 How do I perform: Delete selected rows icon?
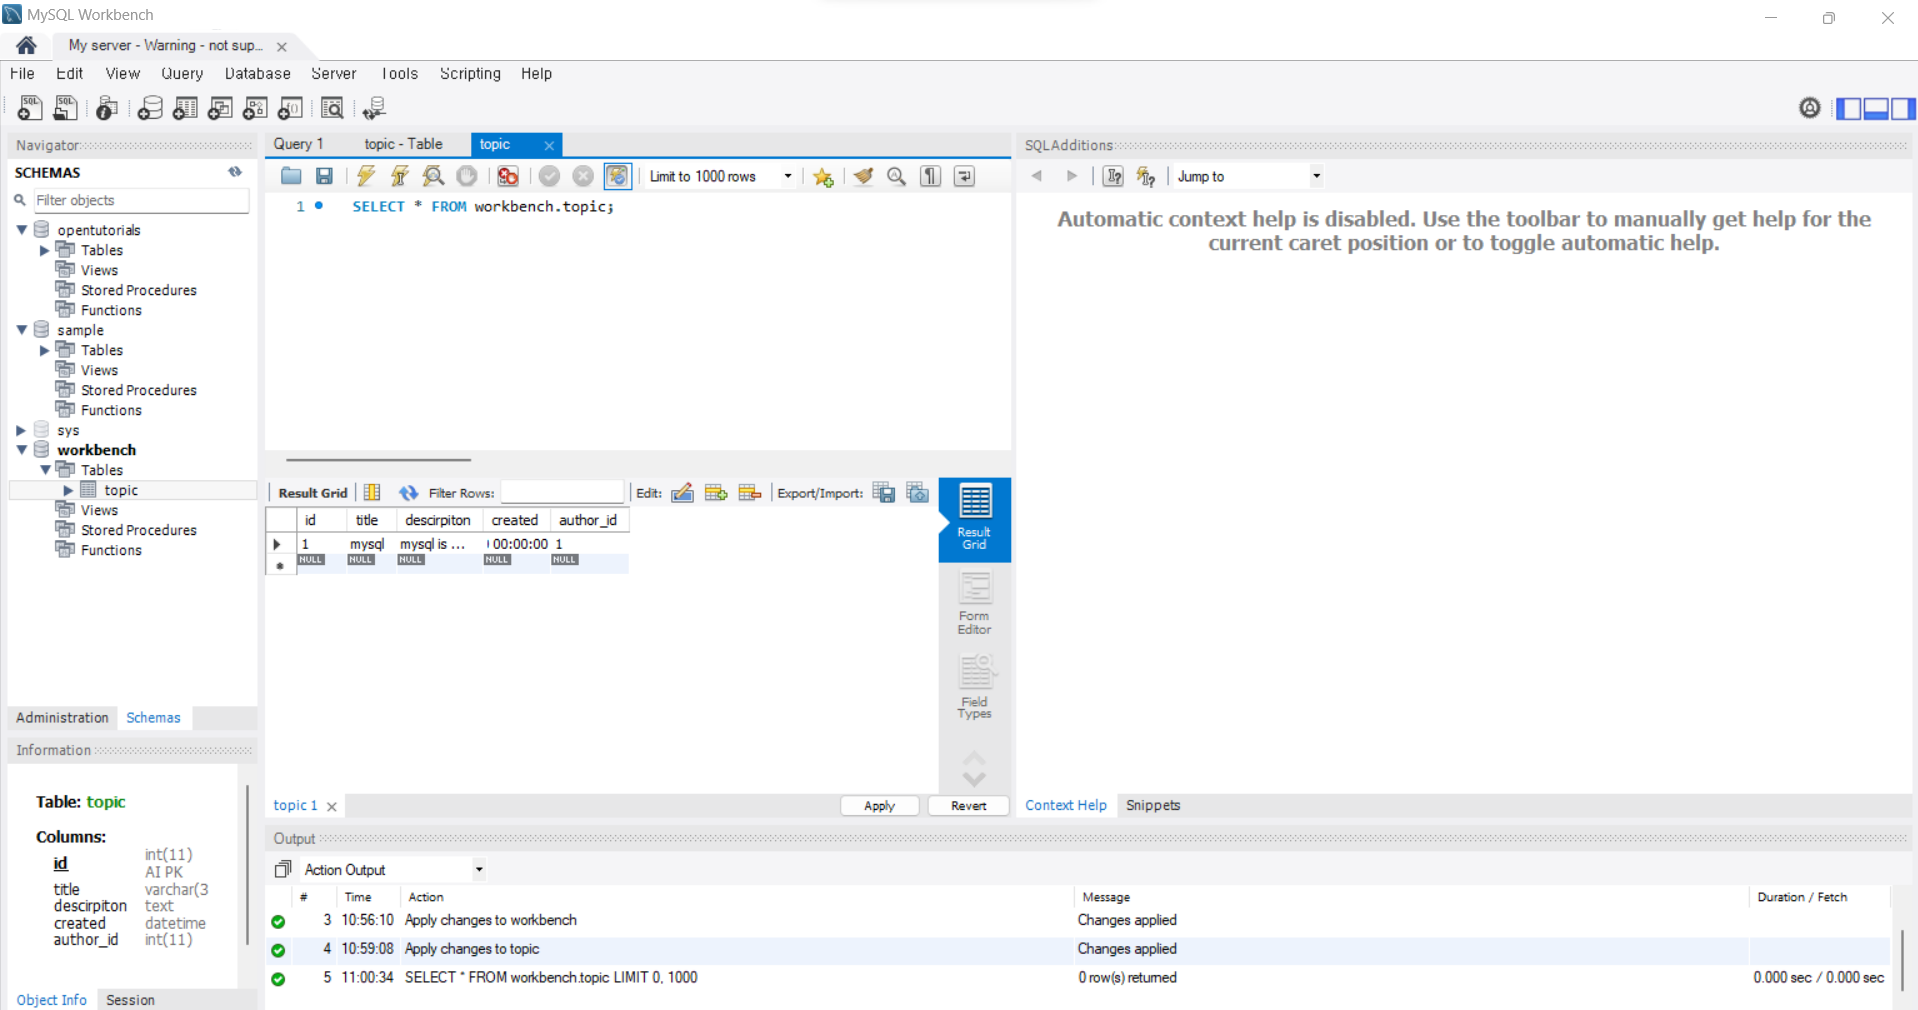click(x=750, y=492)
